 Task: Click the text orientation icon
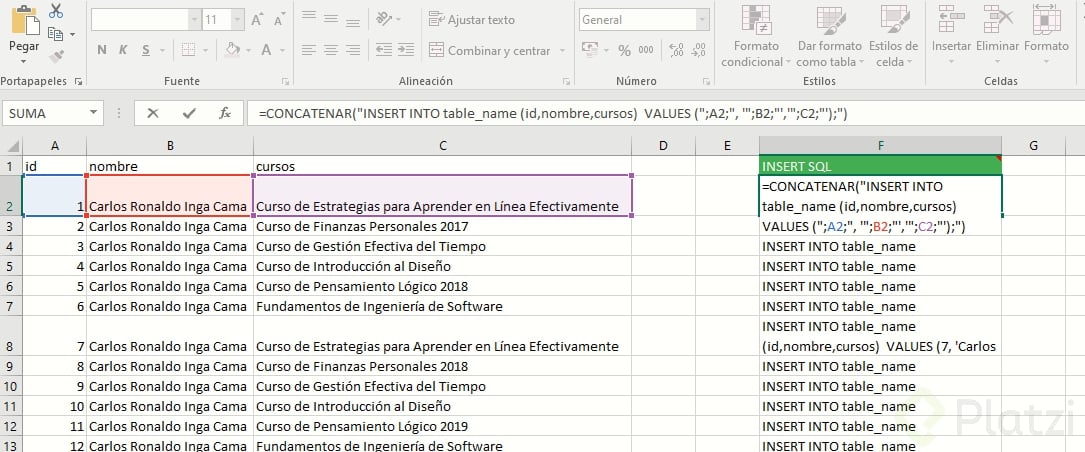point(383,19)
